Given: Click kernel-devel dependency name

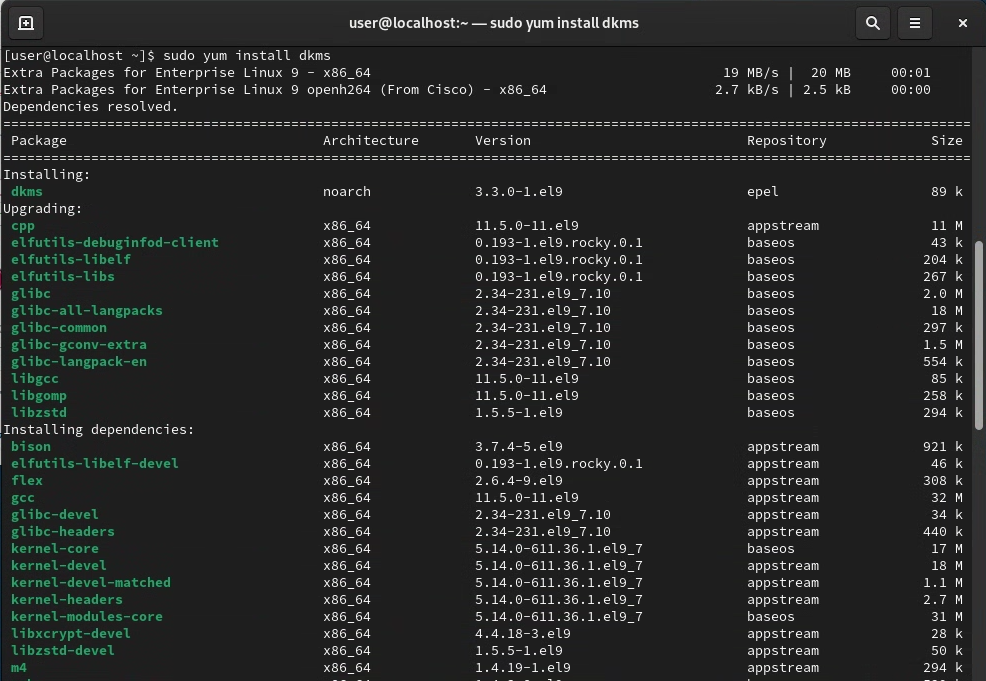Looking at the screenshot, I should coord(58,565).
